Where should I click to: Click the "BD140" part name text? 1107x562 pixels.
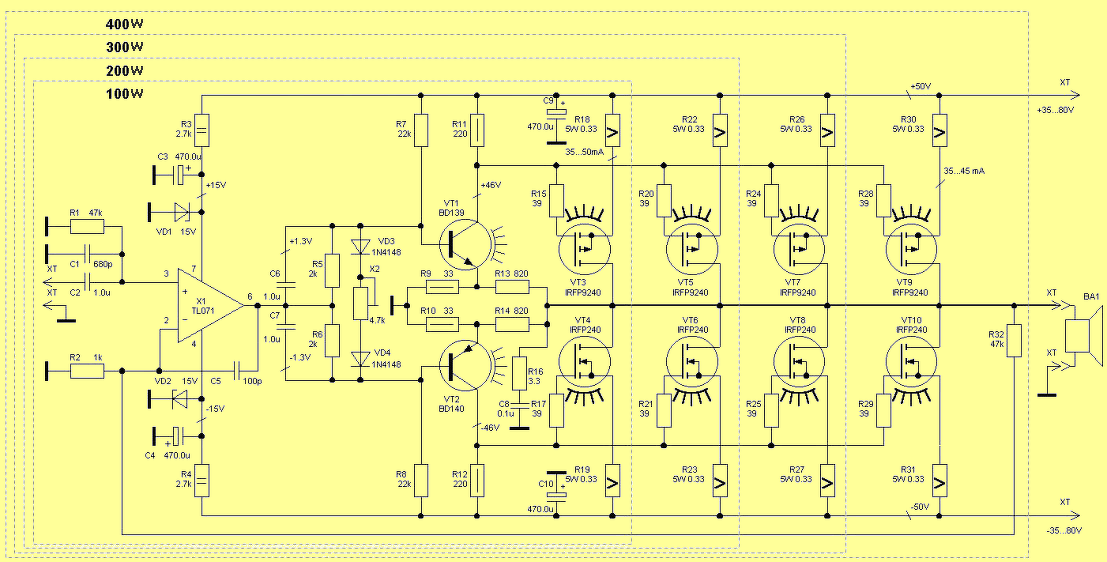coord(449,409)
